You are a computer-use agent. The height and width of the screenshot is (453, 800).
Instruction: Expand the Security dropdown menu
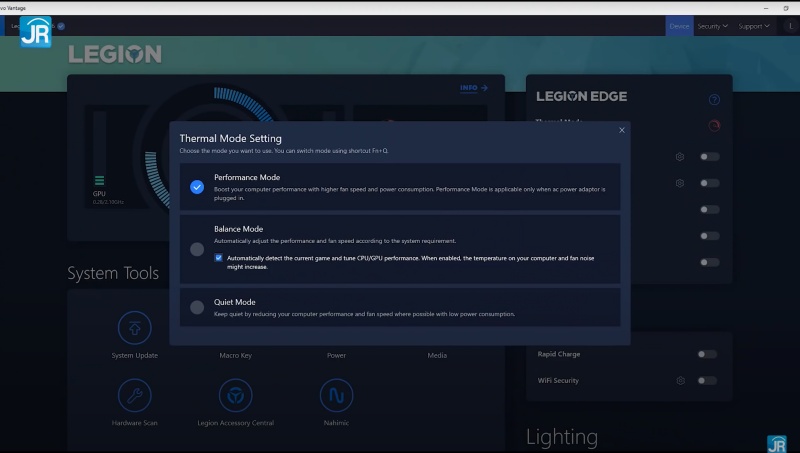point(713,26)
